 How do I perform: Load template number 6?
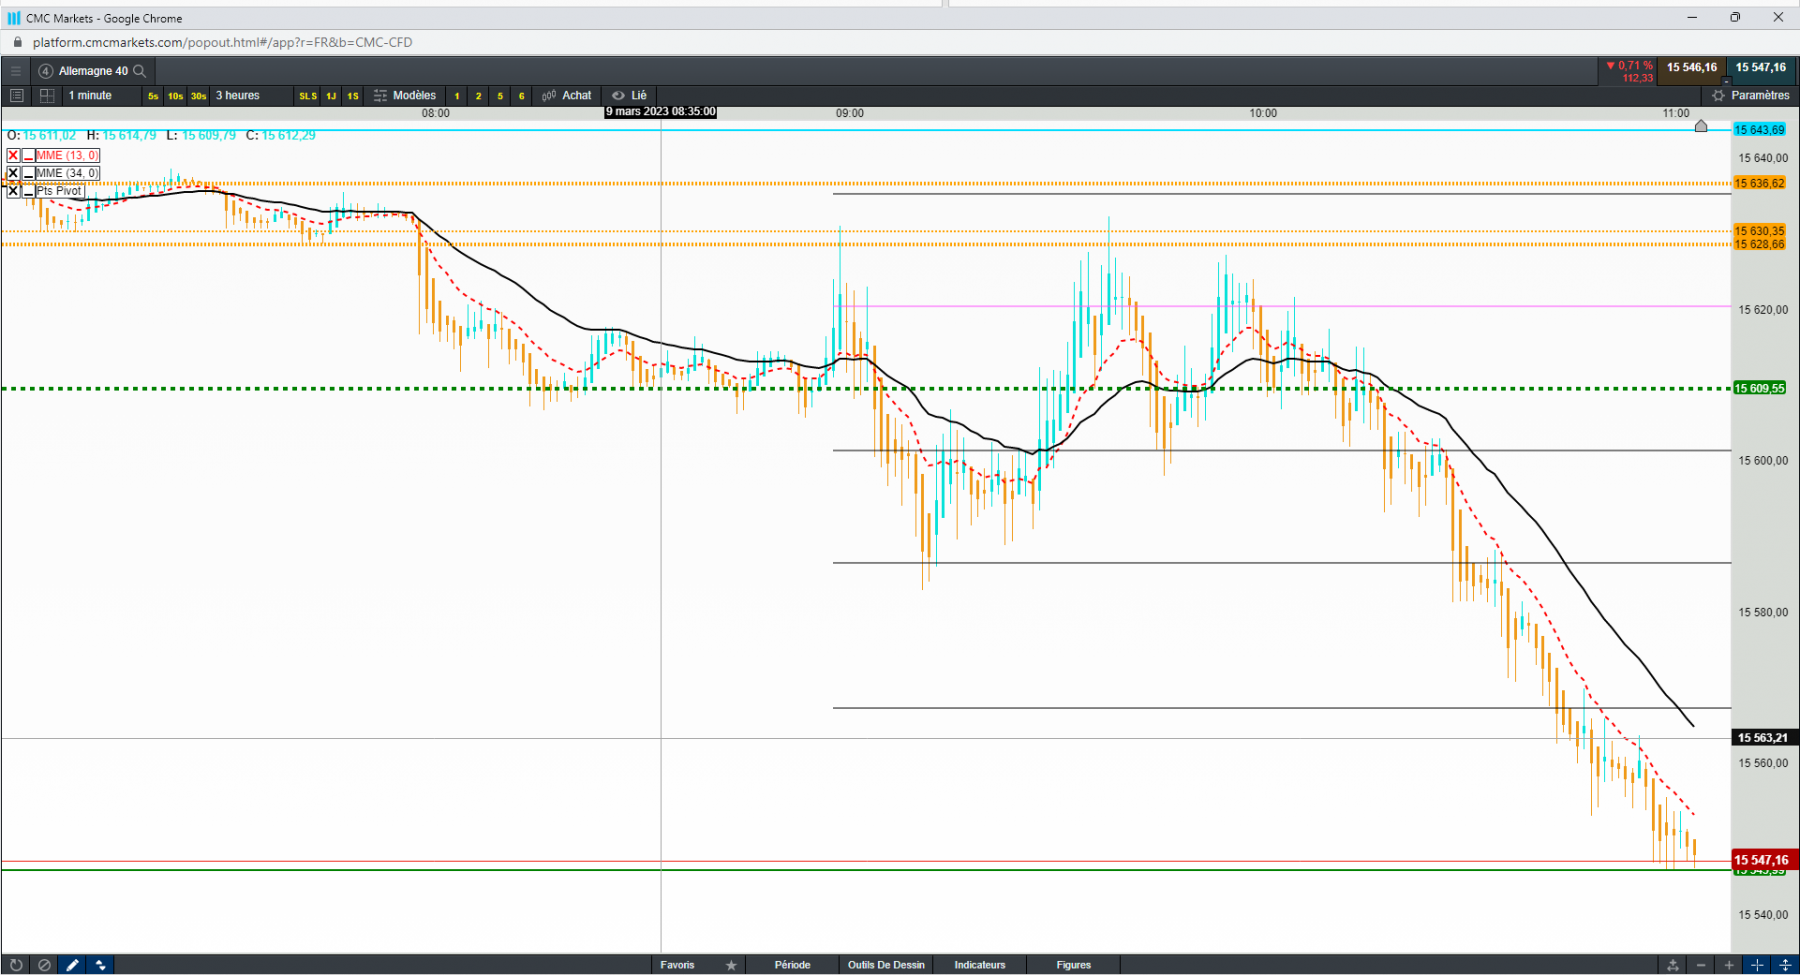pos(521,96)
